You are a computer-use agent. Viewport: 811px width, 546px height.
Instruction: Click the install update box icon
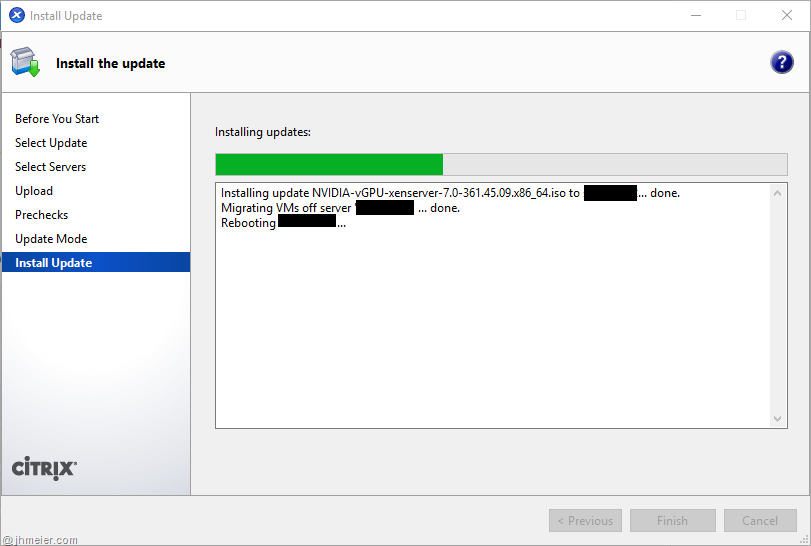pyautogui.click(x=26, y=62)
